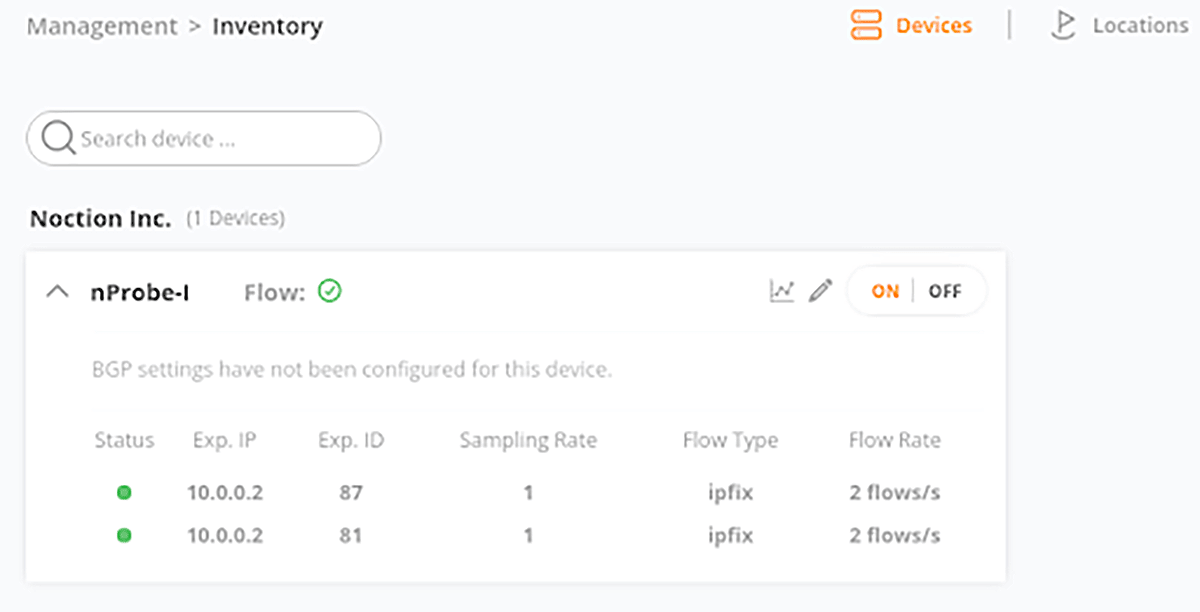Click the Sampling Rate column header

528,440
